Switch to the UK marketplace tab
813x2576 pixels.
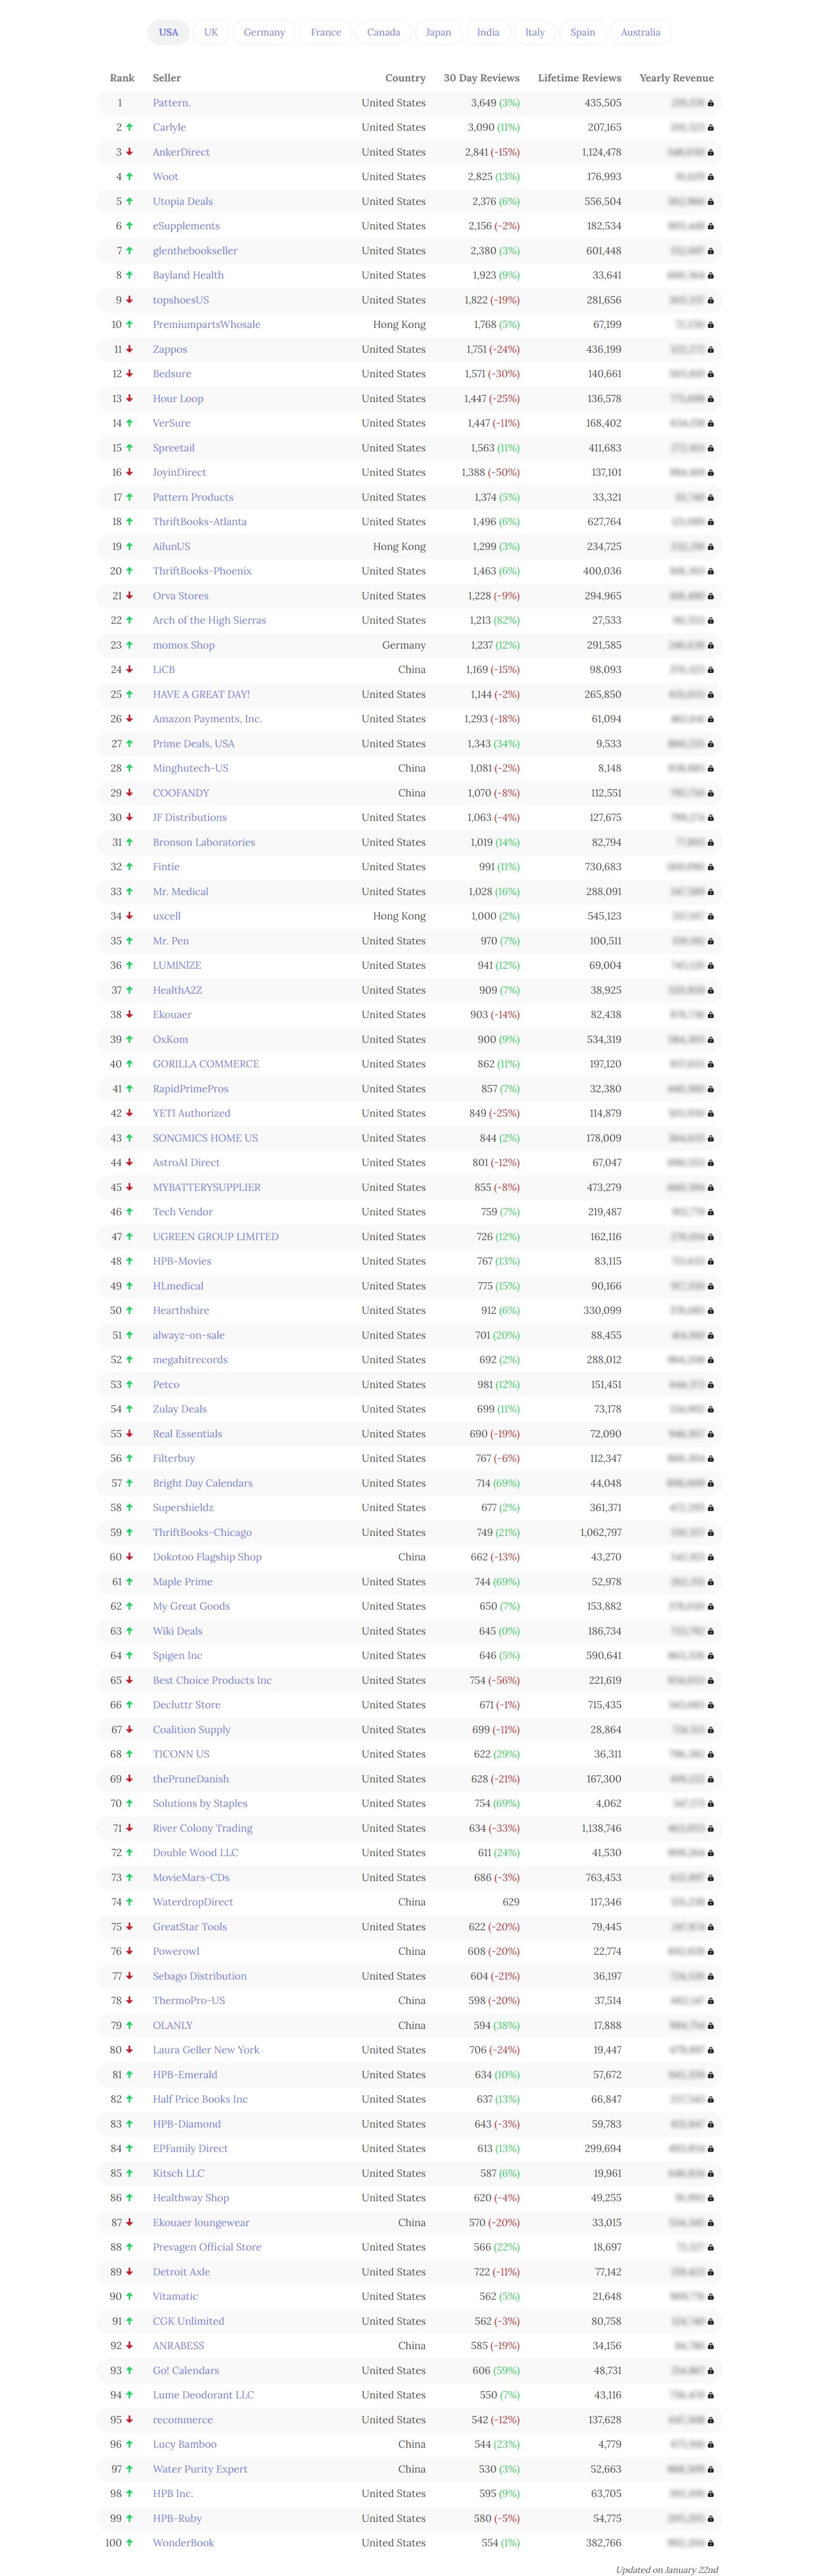click(x=211, y=32)
